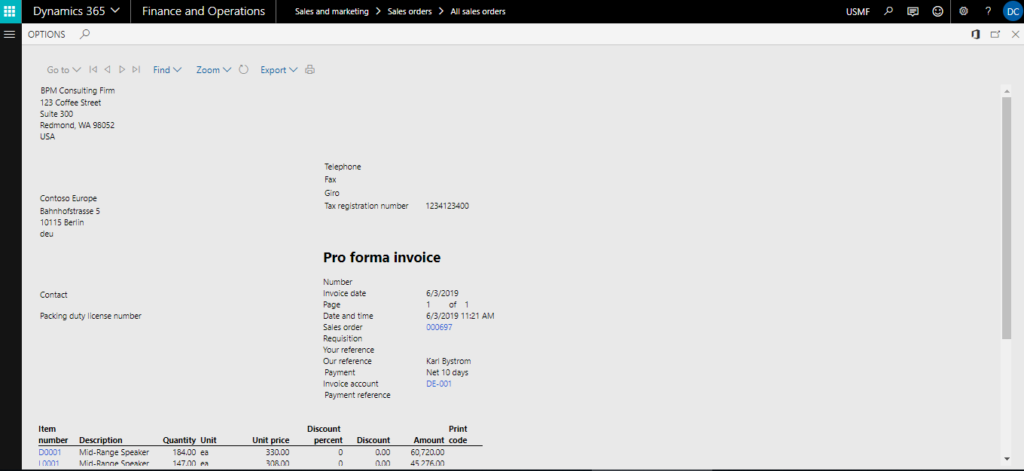Go to the previous report page
Viewport: 1024px width, 471px height.
point(107,69)
